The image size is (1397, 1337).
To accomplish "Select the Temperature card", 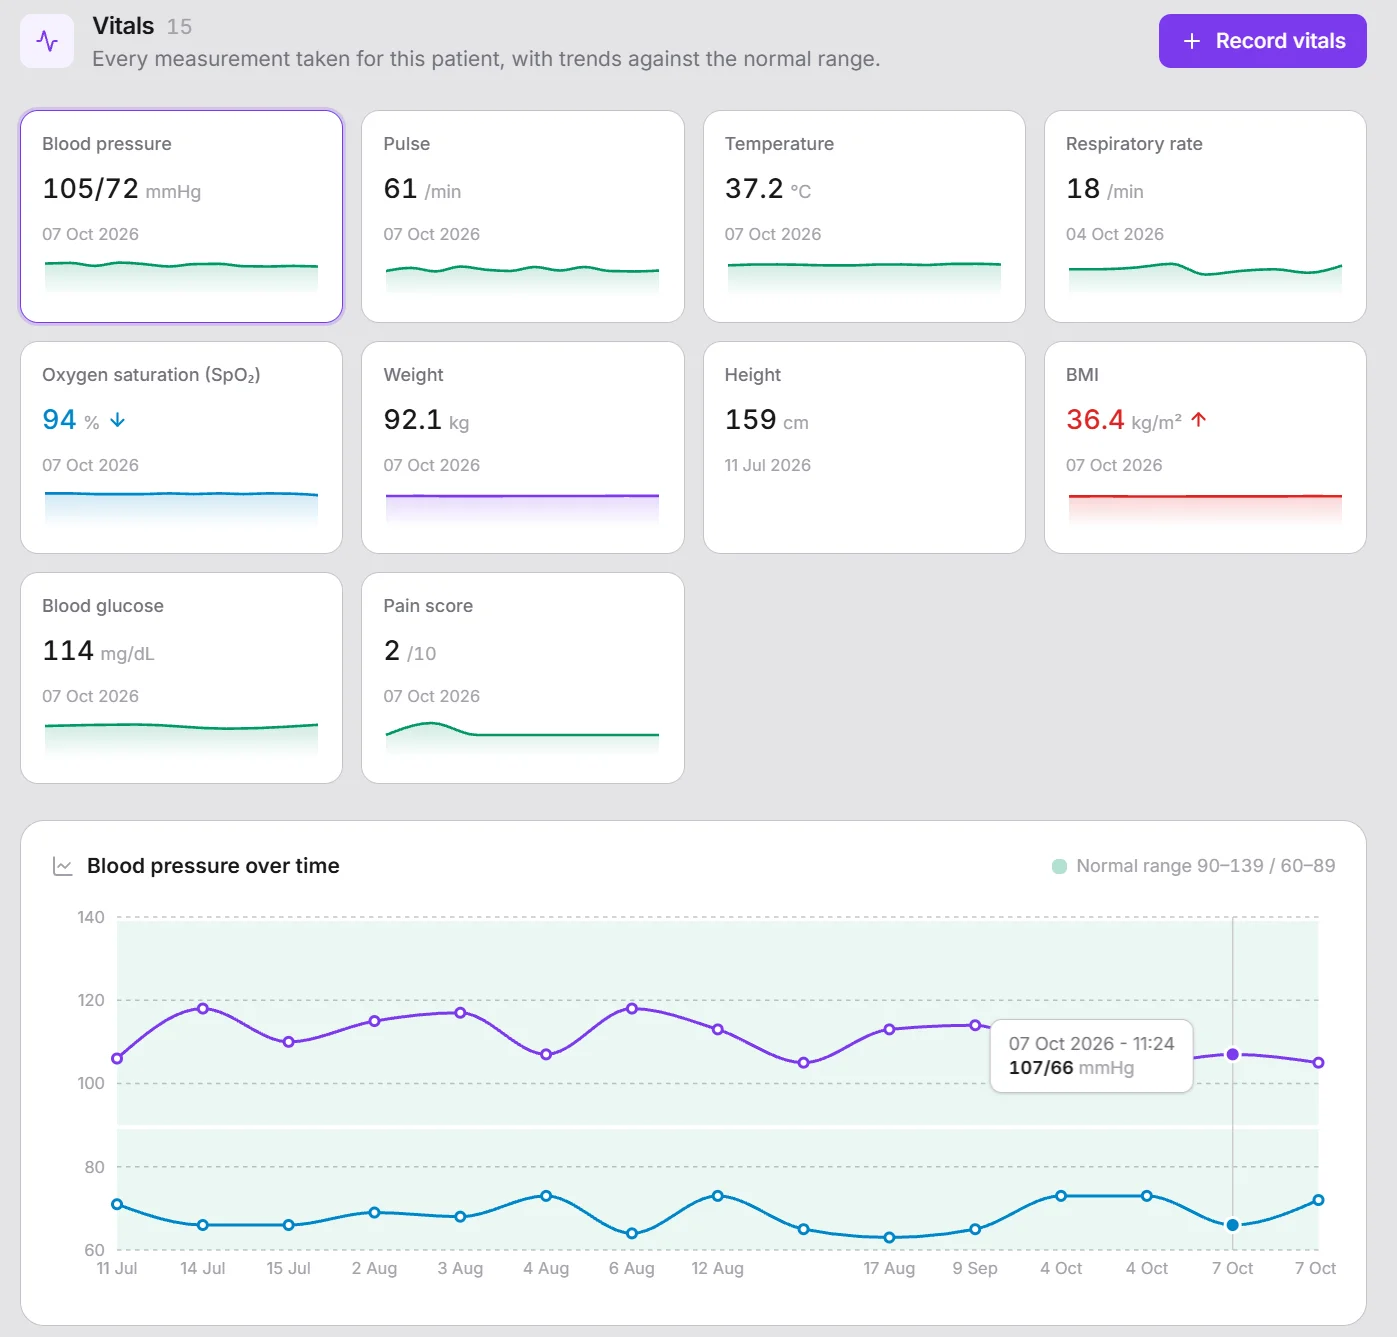I will (864, 216).
